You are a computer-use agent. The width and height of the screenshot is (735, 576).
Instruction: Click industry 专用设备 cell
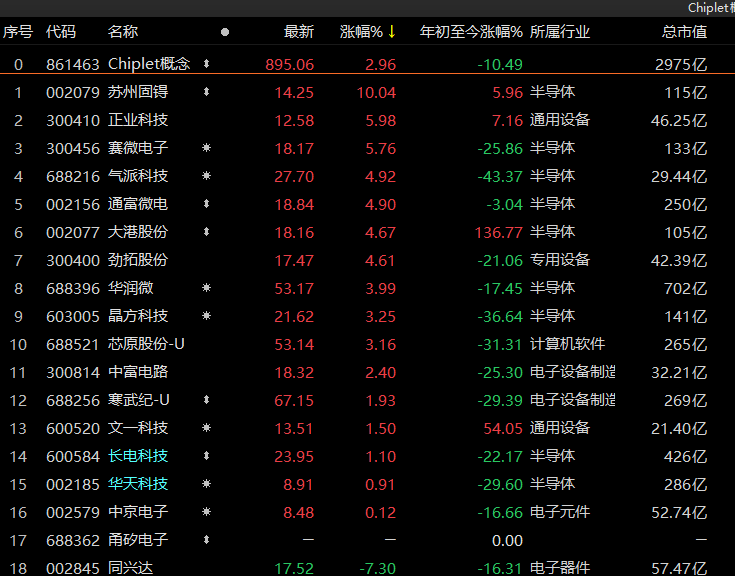click(x=560, y=260)
